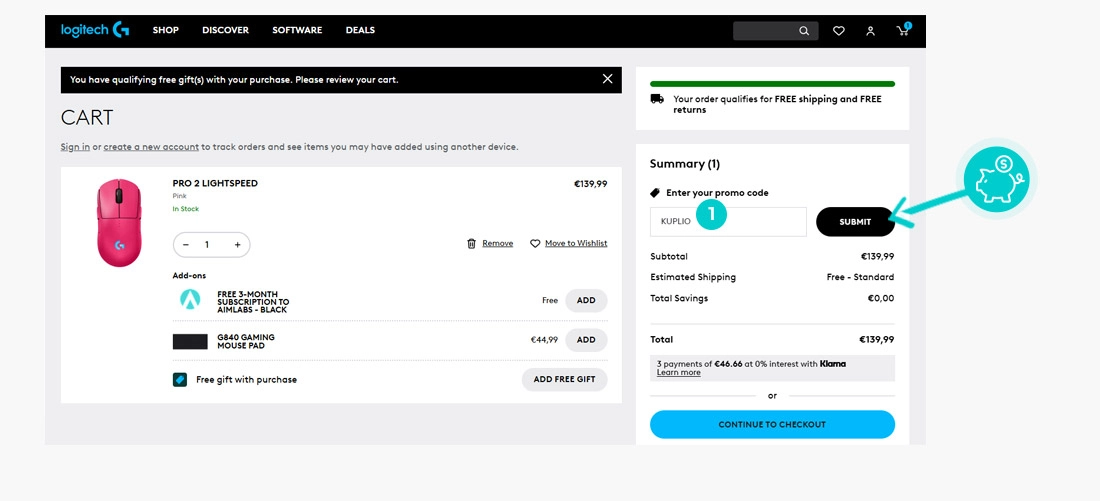Click the green free shipping progress bar
Viewport: 1100px width, 501px height.
772,84
